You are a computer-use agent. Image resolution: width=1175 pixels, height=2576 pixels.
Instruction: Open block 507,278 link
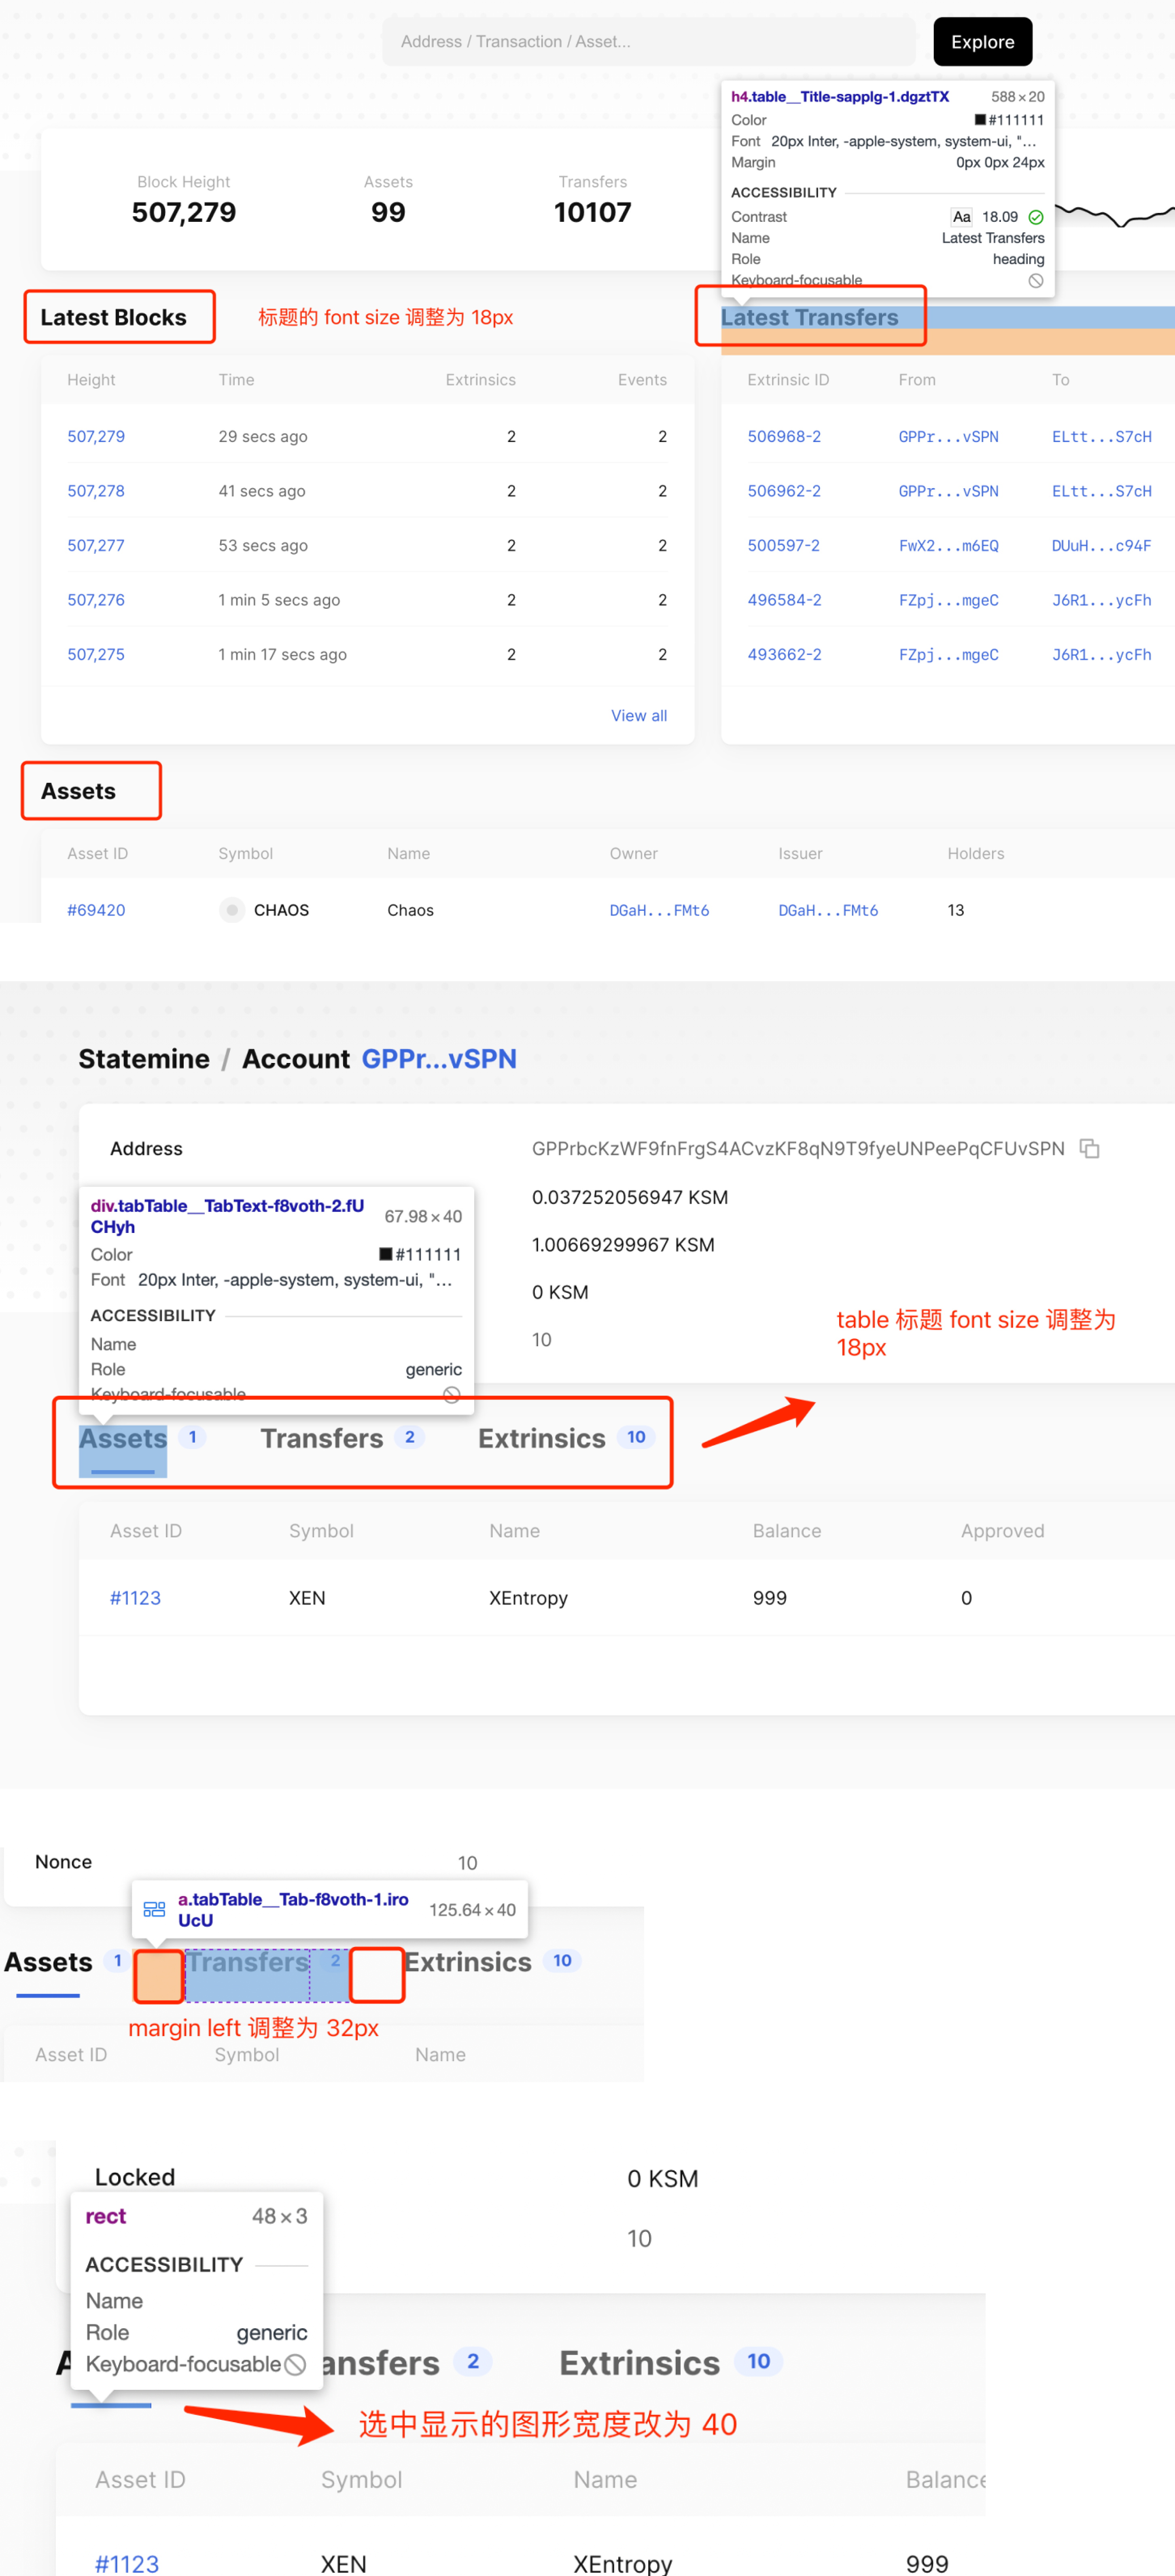coord(96,491)
